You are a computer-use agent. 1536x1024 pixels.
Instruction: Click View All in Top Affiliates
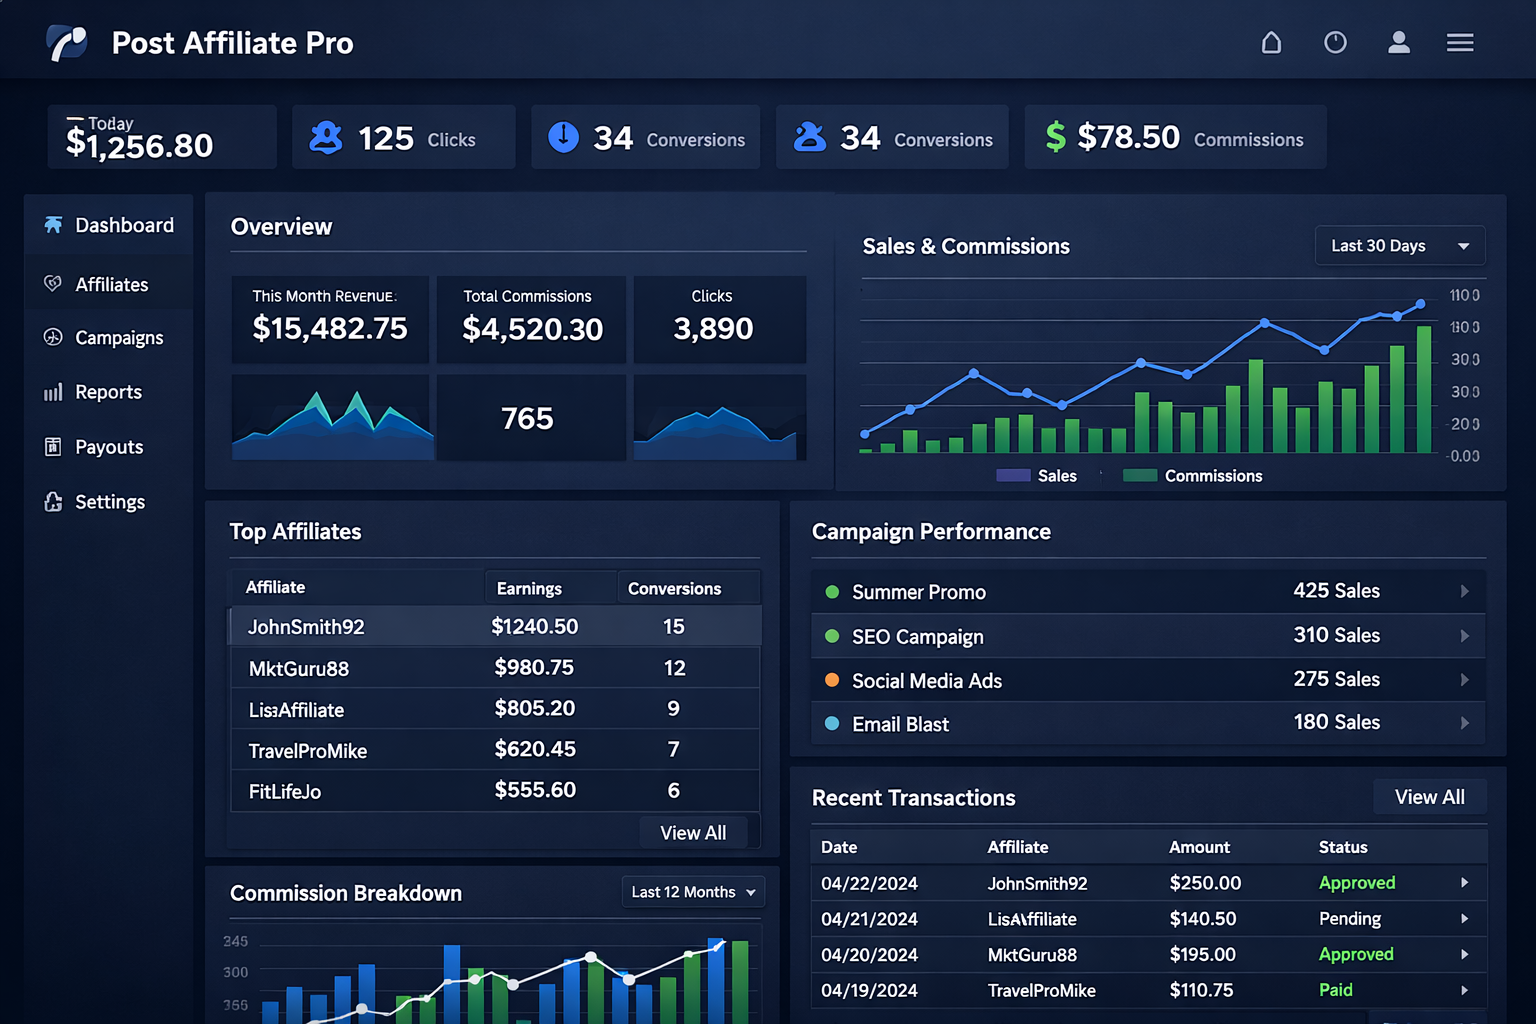tap(694, 831)
